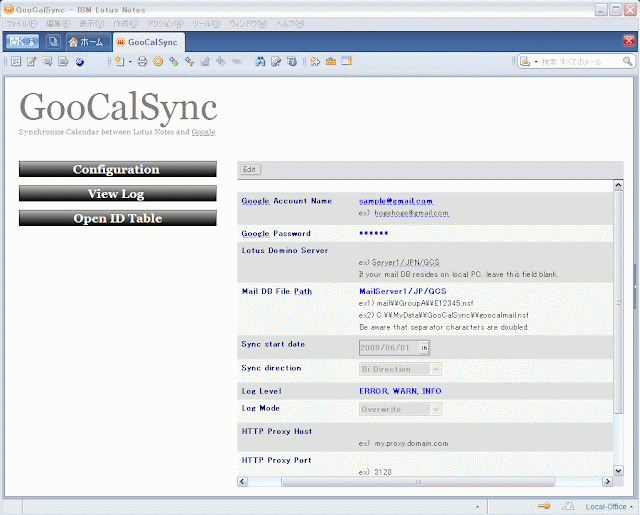Open the ファイル(F) menu

click(22, 24)
